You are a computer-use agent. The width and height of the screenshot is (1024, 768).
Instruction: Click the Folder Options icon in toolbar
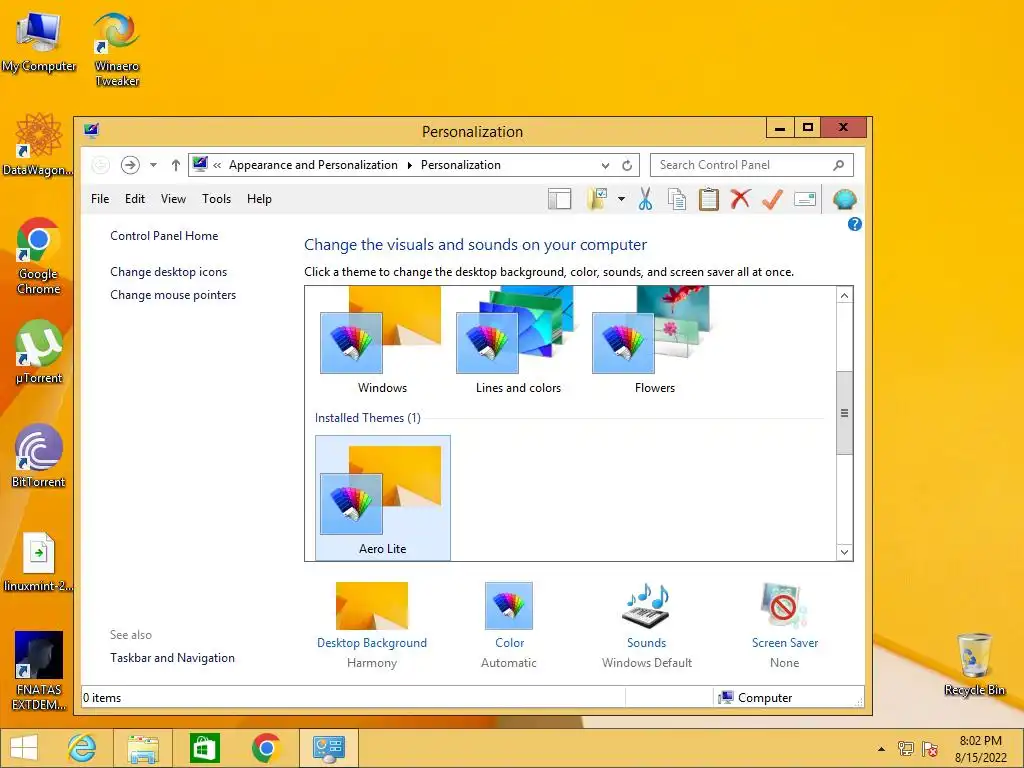pos(597,199)
